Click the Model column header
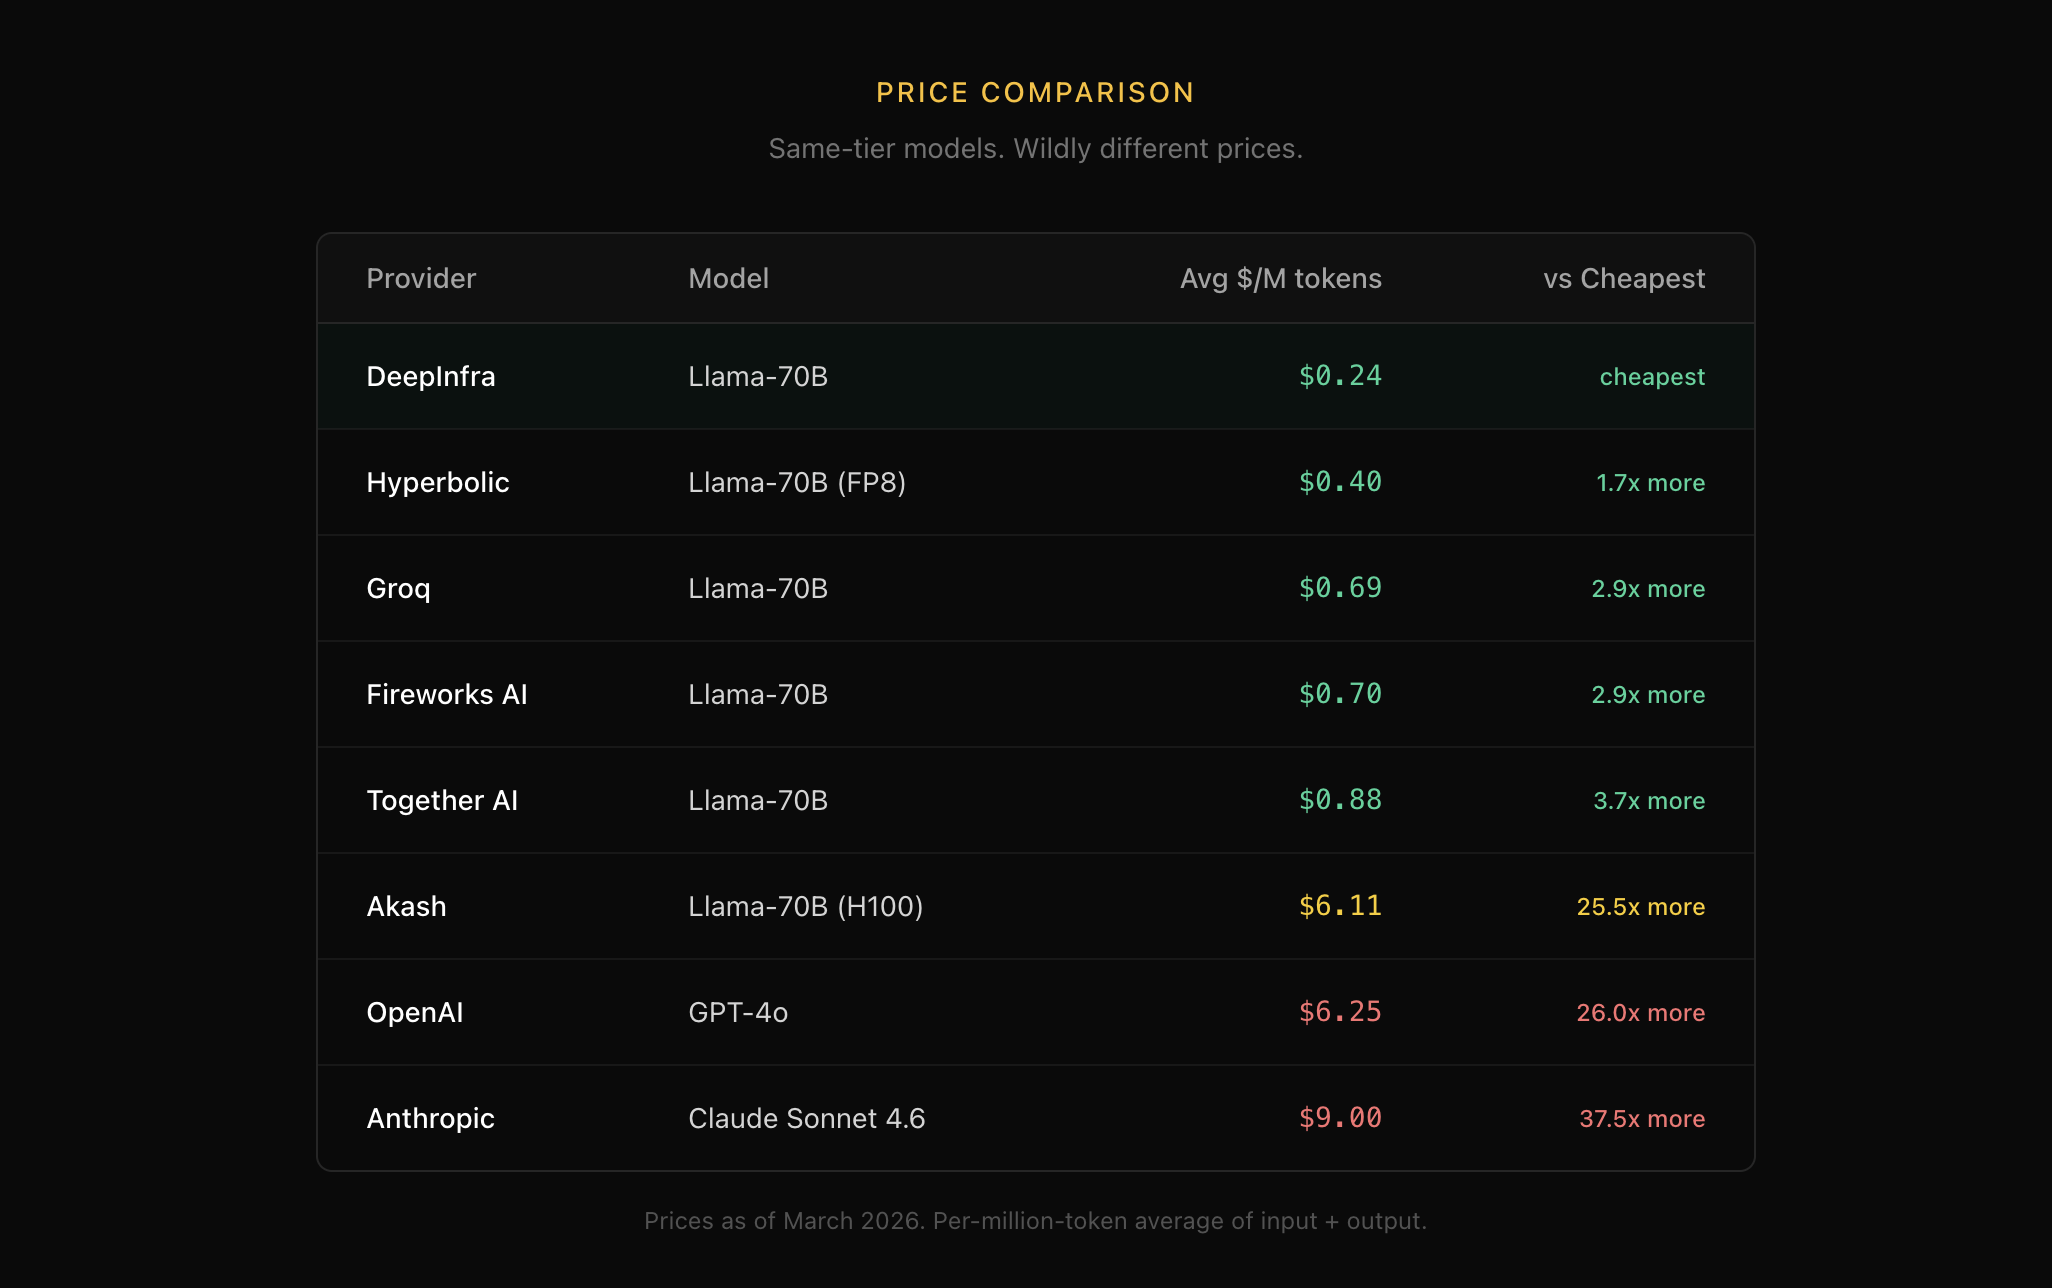Screen dimensions: 2052x1288 coord(728,279)
